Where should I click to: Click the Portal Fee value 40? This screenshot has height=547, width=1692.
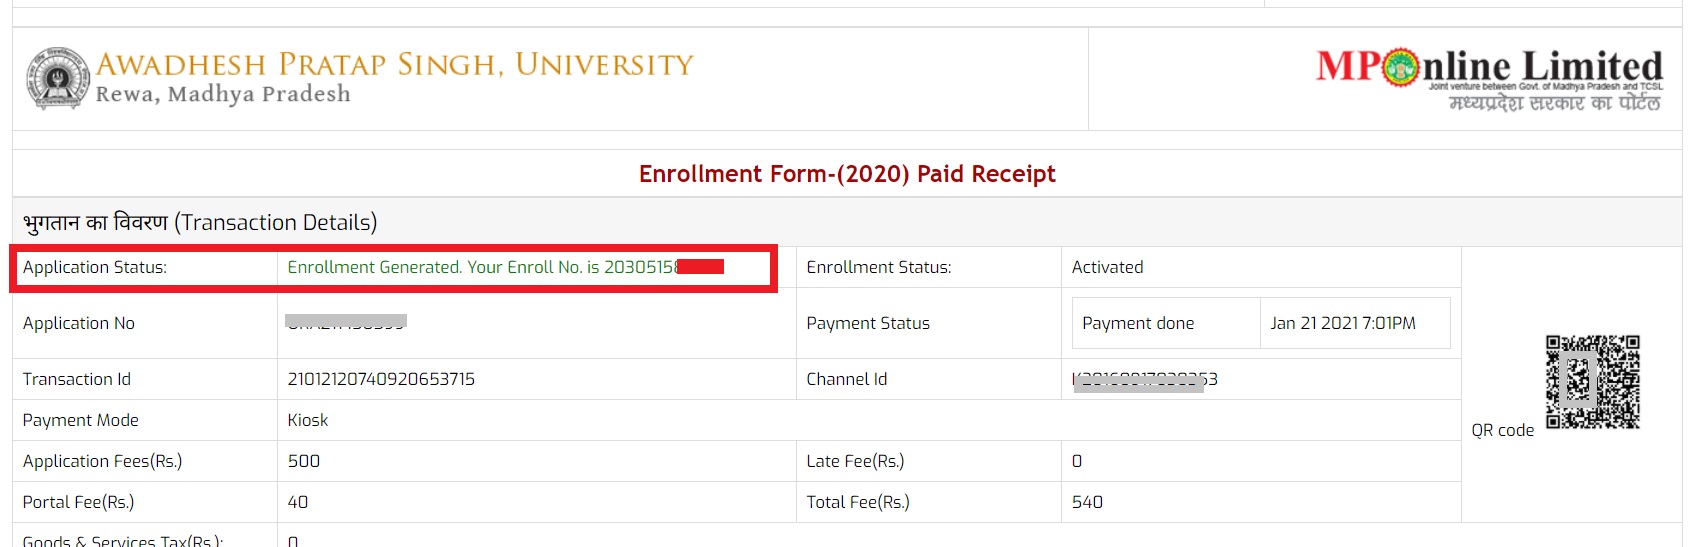coord(298,502)
